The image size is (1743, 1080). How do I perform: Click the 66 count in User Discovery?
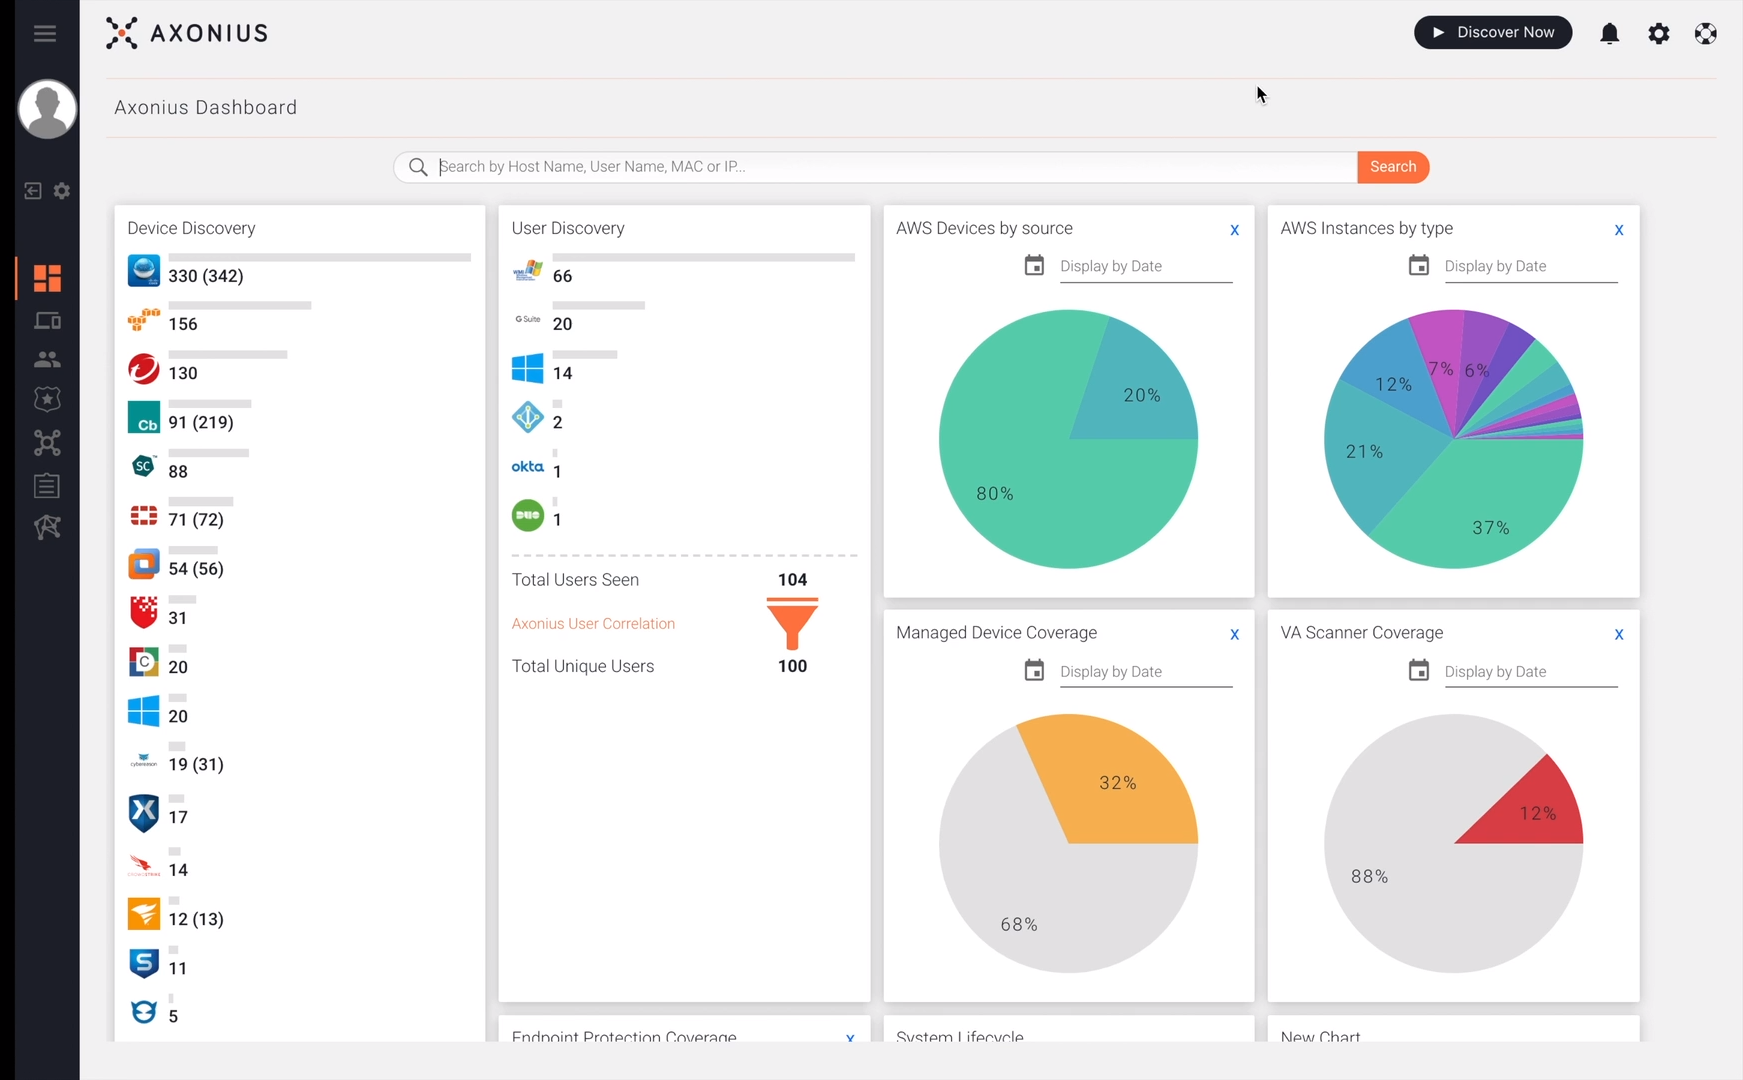point(563,277)
